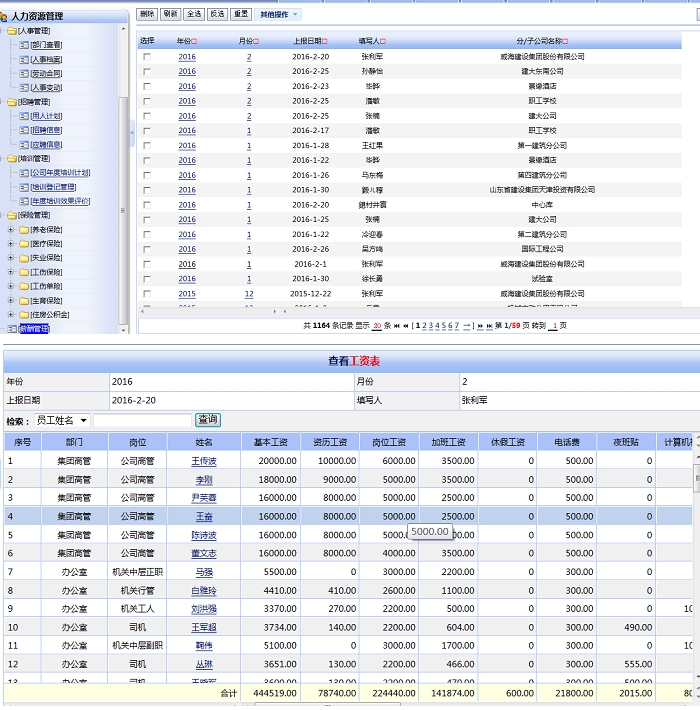The image size is (700, 710).
Task: Sort by 分/子公司名称 using the red sort icon
Action: [x=565, y=41]
